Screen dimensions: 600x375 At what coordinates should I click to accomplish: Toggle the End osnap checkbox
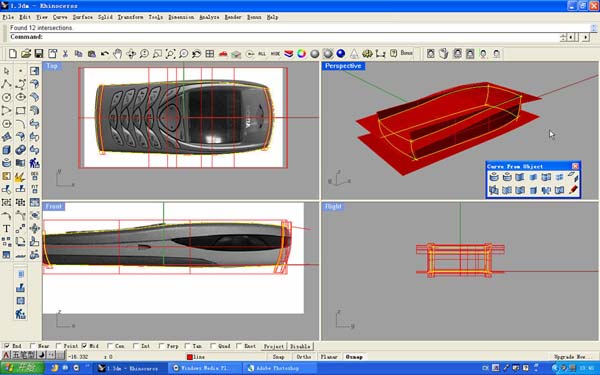tap(7, 346)
